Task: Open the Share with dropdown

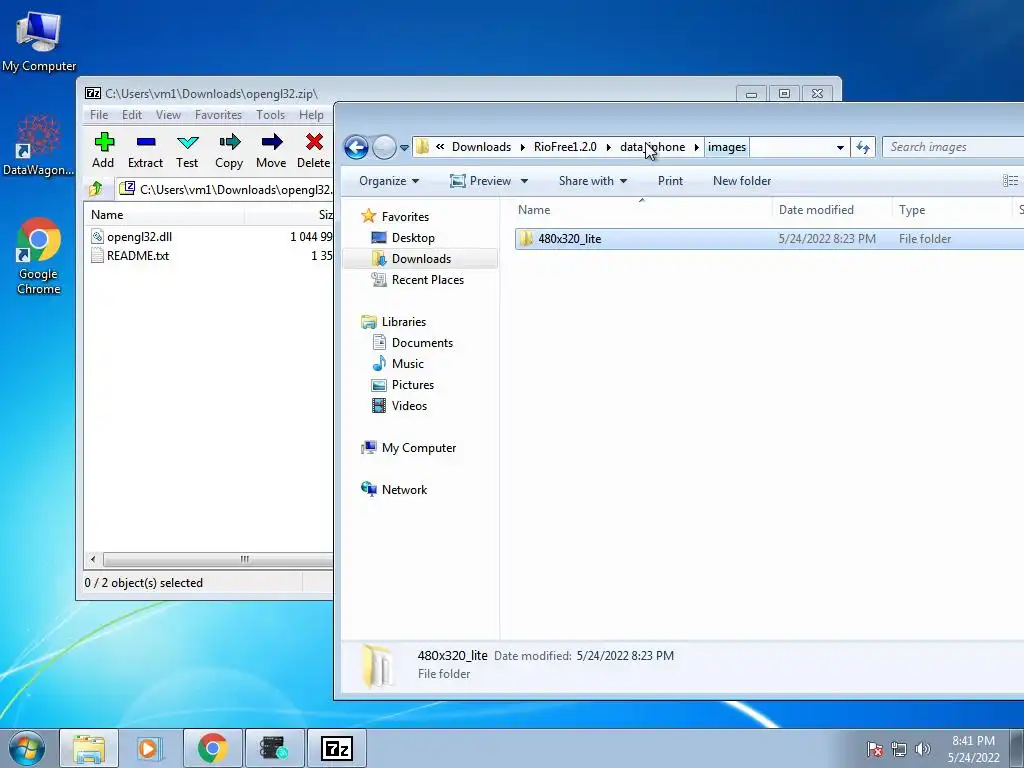Action: coord(592,181)
